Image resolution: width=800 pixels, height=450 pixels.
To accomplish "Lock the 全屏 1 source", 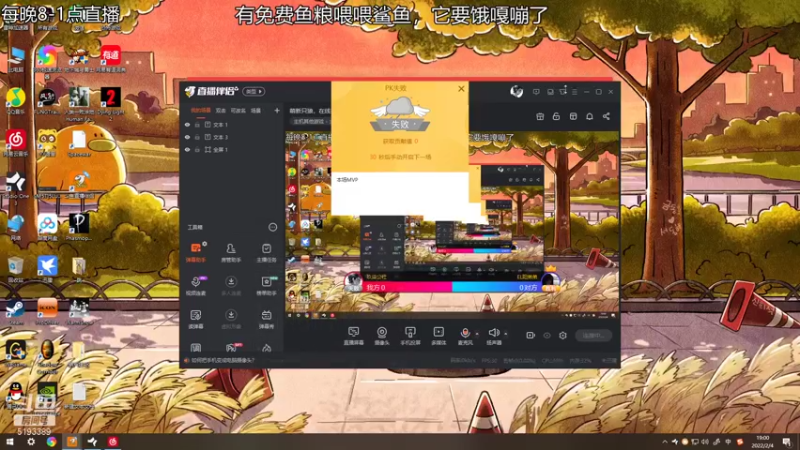I will [x=197, y=149].
